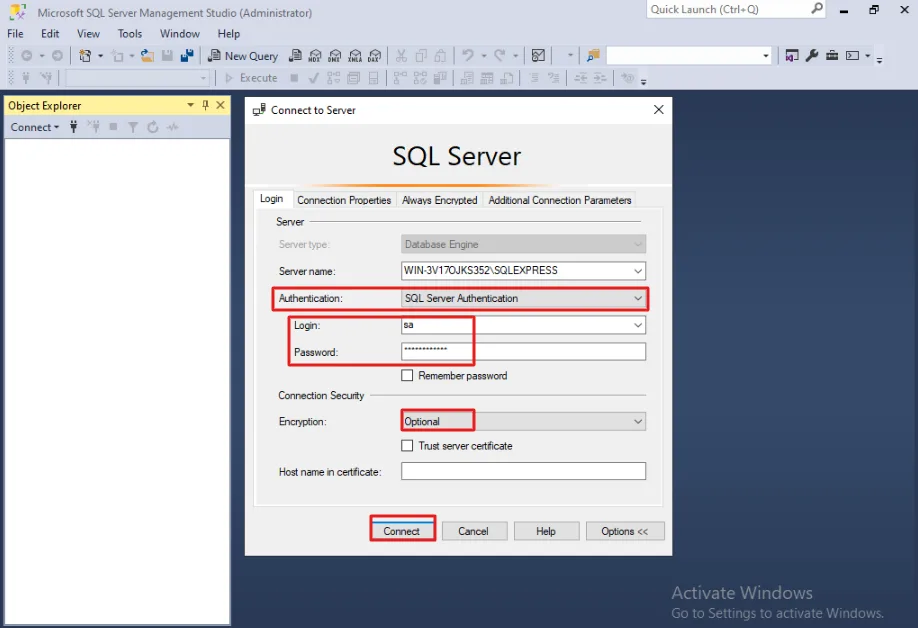This screenshot has width=918, height=628.
Task: Click the Save All toolbar icon
Action: click(187, 56)
